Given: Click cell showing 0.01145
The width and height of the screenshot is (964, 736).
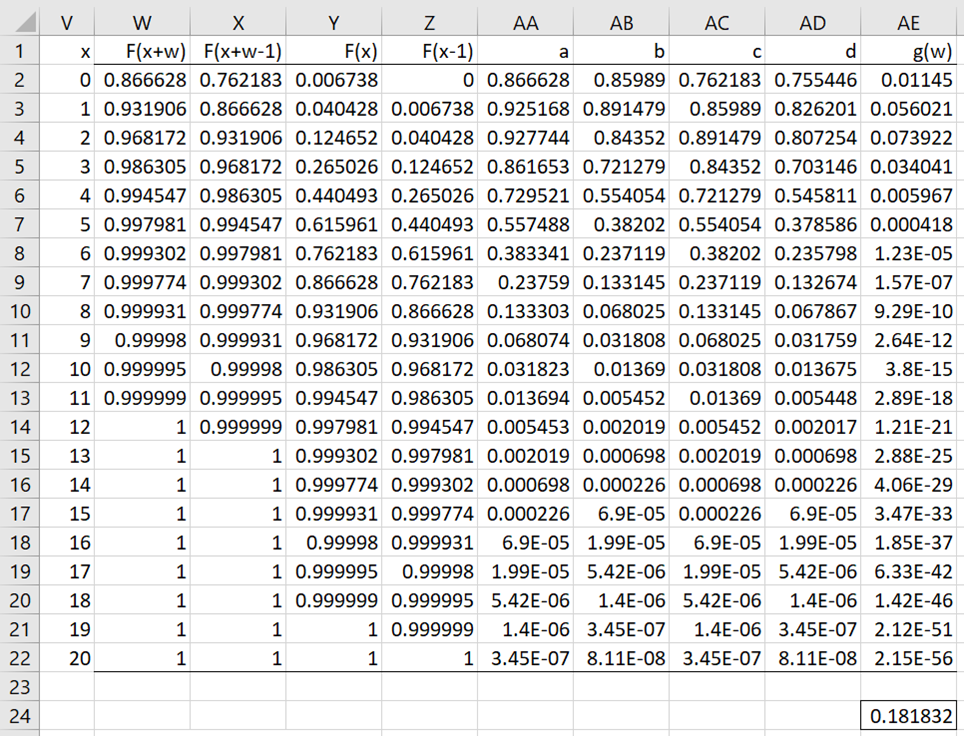Looking at the screenshot, I should [909, 80].
